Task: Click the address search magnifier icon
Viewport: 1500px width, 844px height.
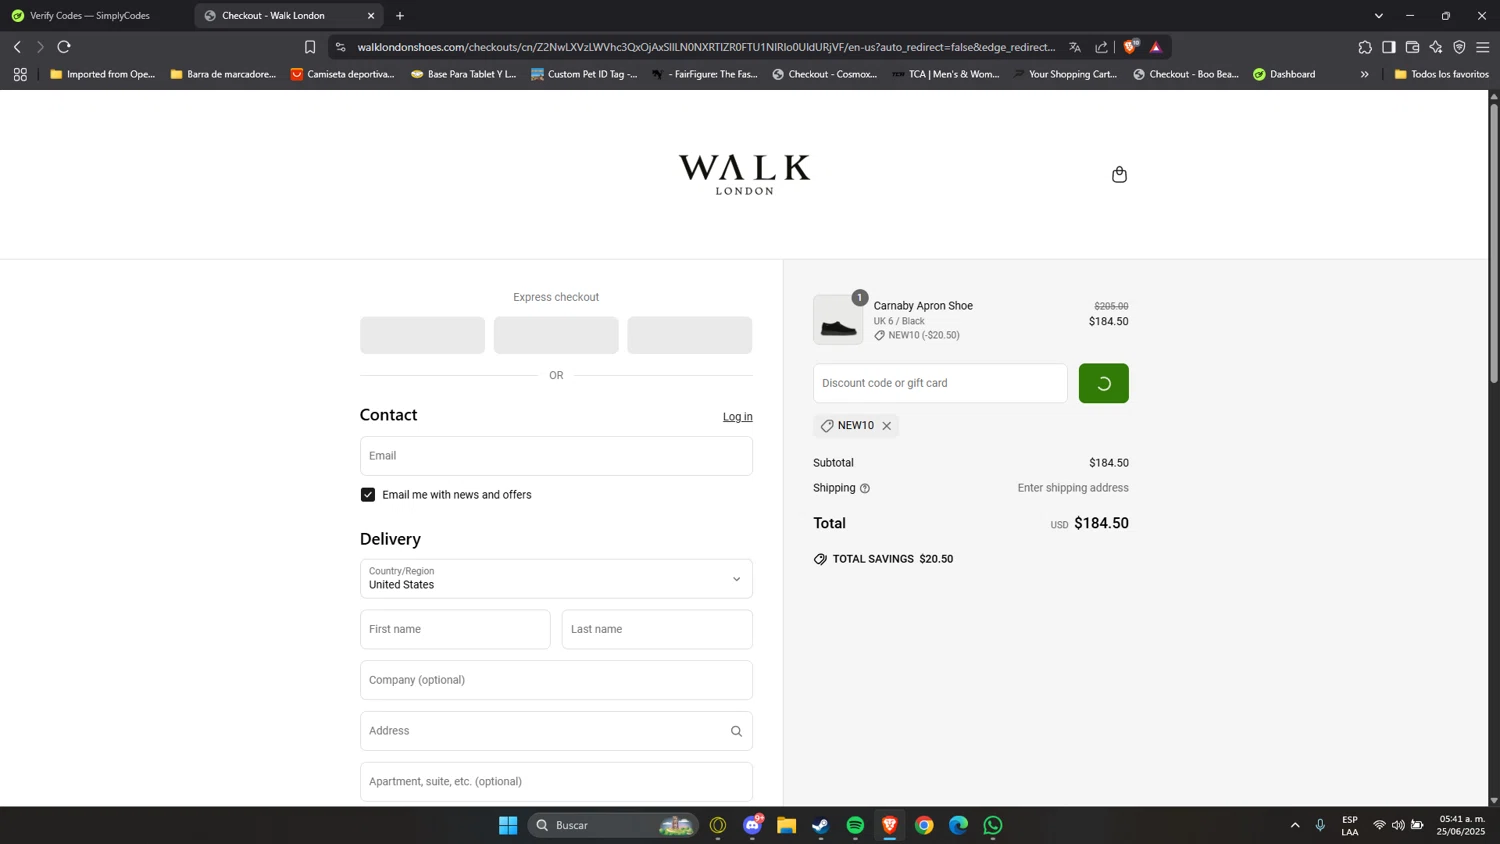Action: [736, 731]
